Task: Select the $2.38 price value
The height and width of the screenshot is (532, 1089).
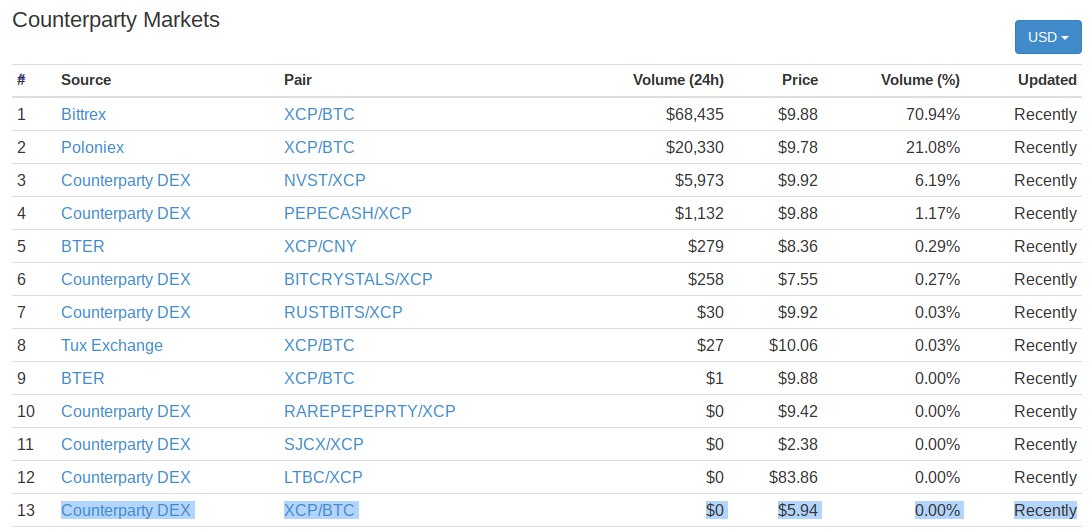Action: click(x=798, y=444)
